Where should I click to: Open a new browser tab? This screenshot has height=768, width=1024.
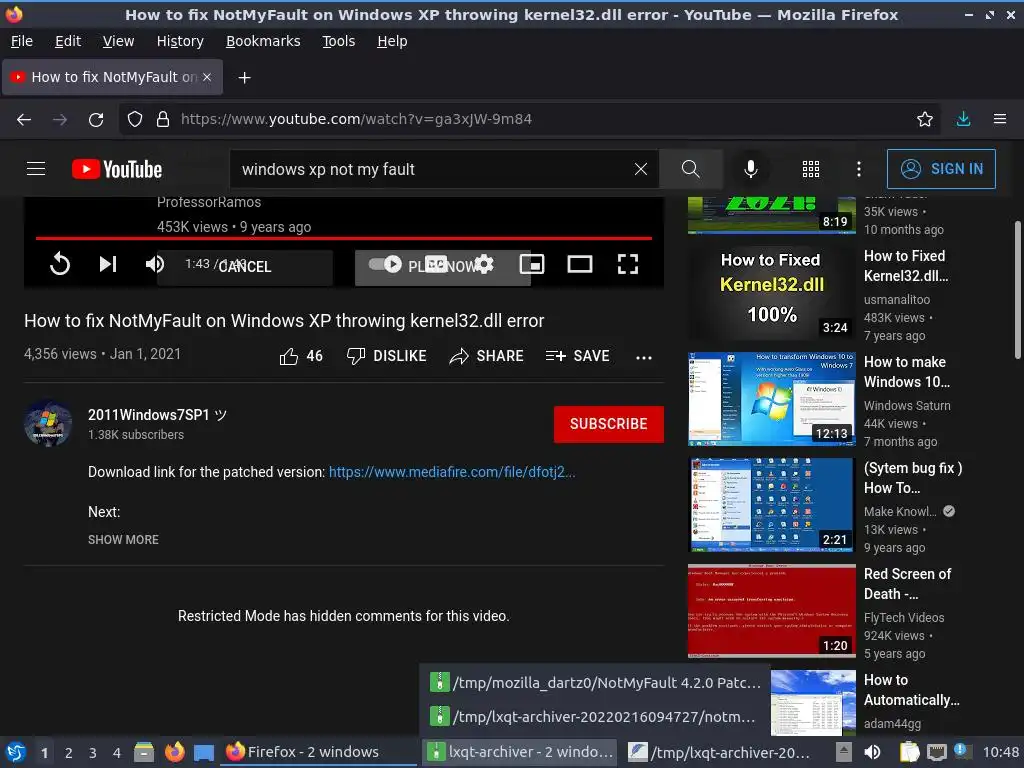pyautogui.click(x=244, y=78)
